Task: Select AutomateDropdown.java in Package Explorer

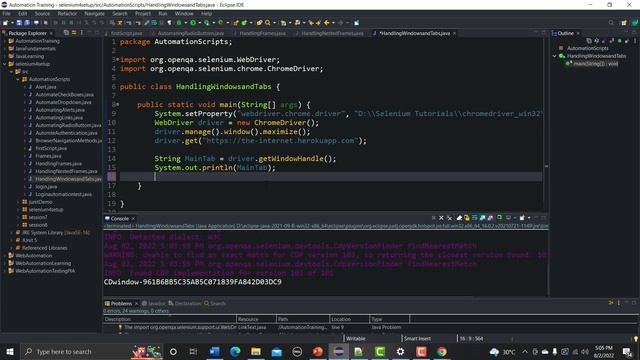Action: pos(63,102)
